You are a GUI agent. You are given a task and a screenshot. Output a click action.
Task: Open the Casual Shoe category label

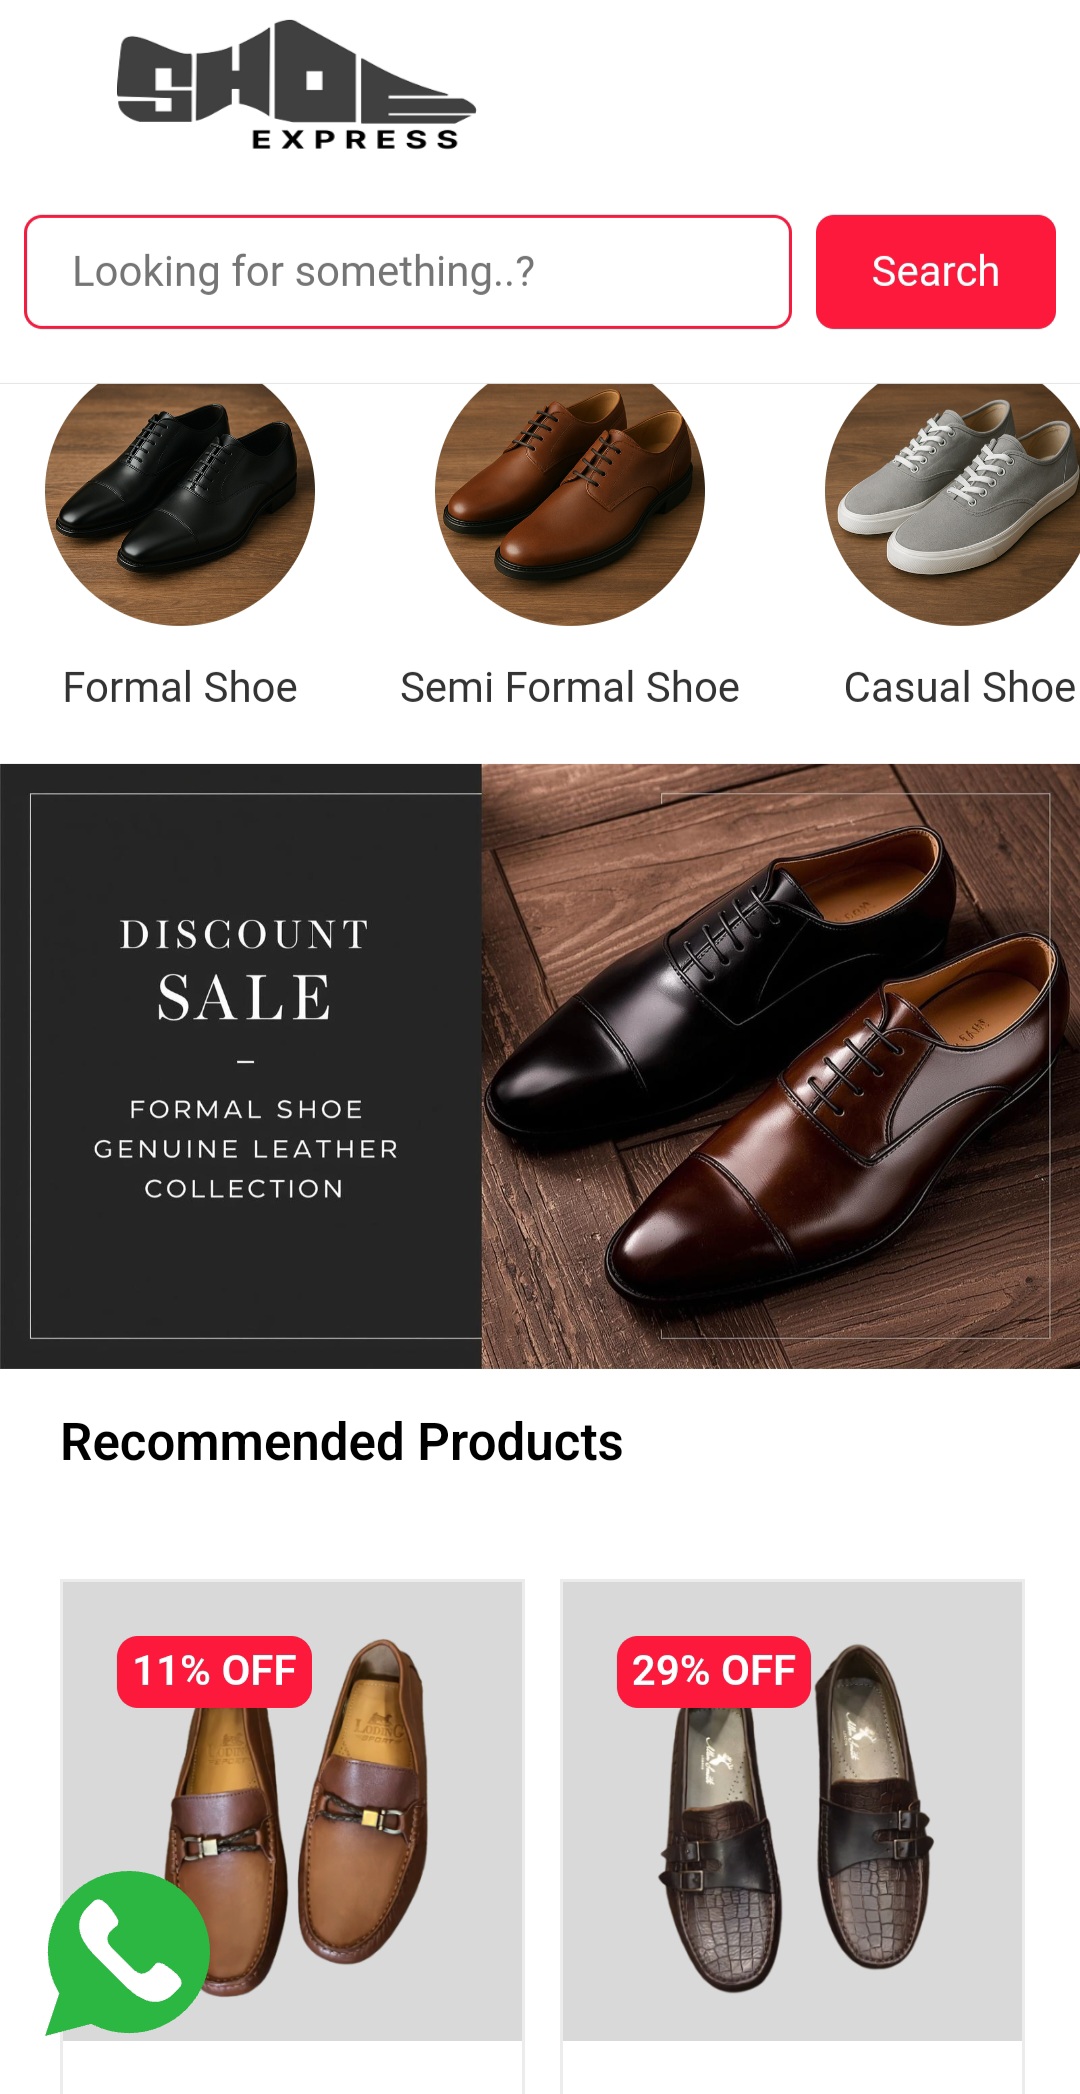959,688
